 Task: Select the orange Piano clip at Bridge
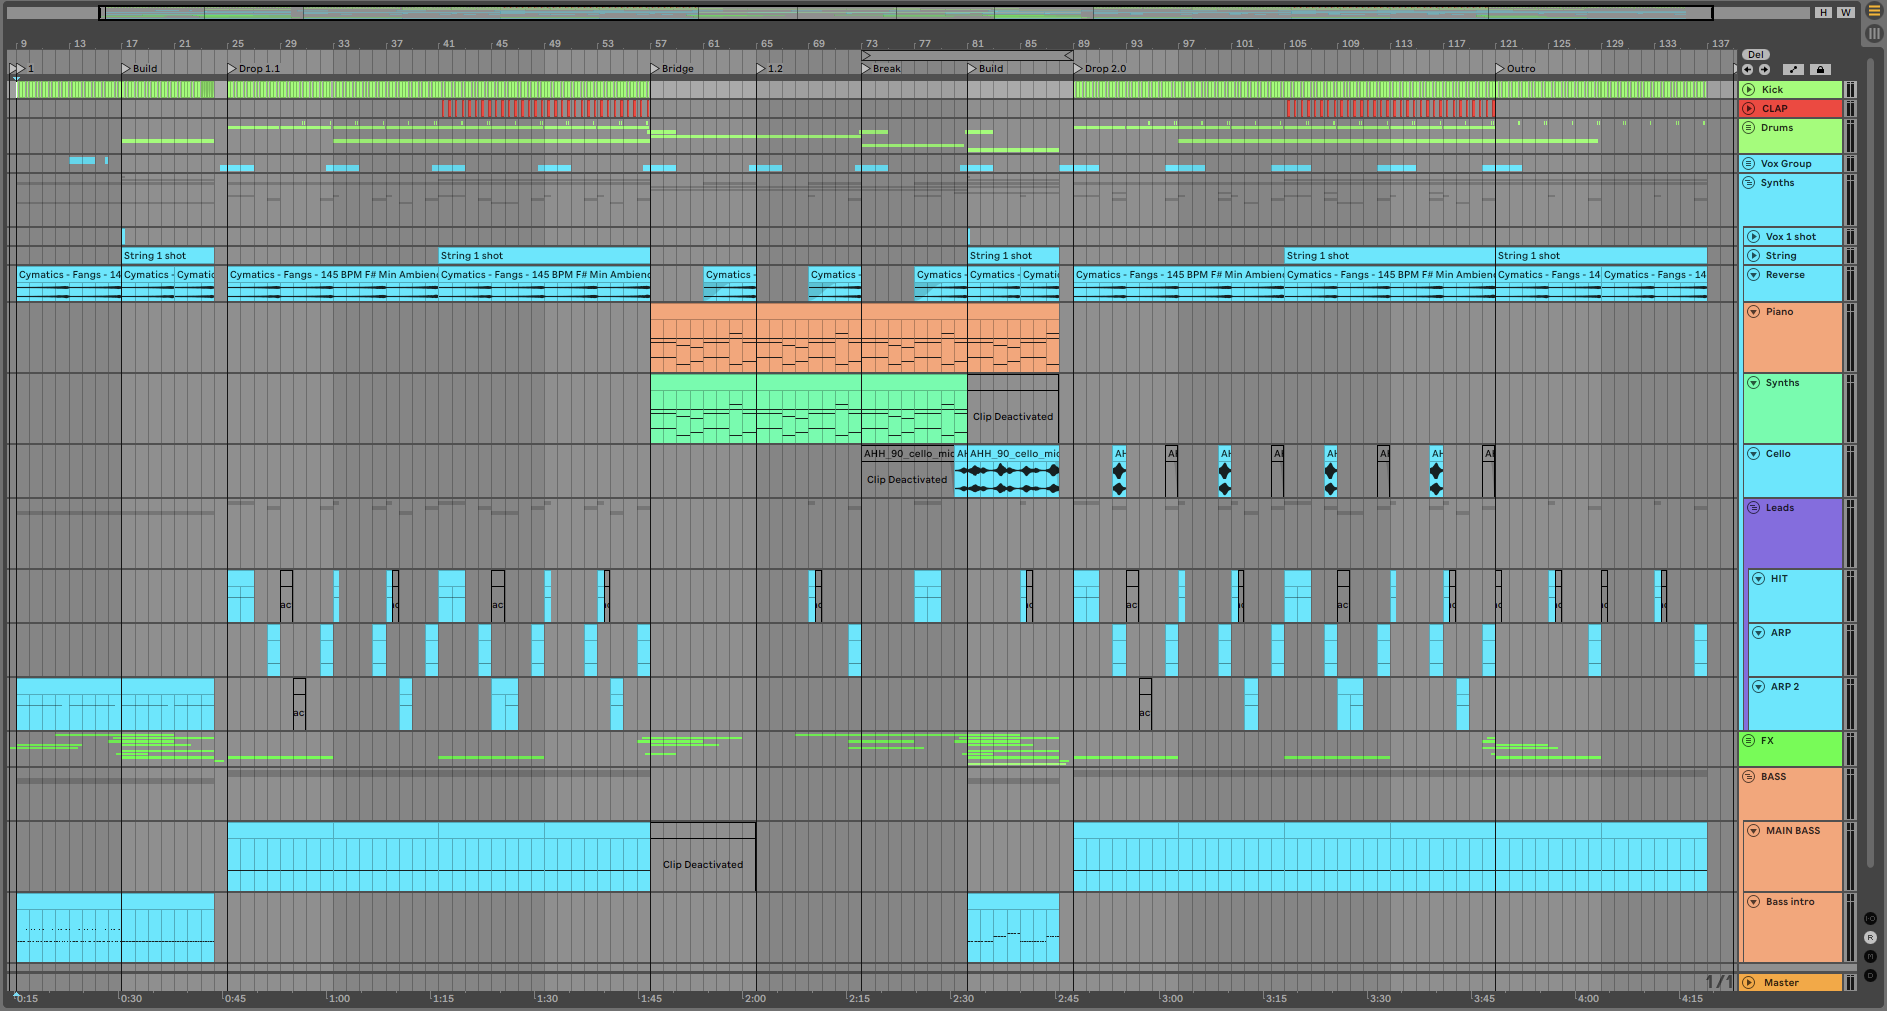pyautogui.click(x=703, y=338)
